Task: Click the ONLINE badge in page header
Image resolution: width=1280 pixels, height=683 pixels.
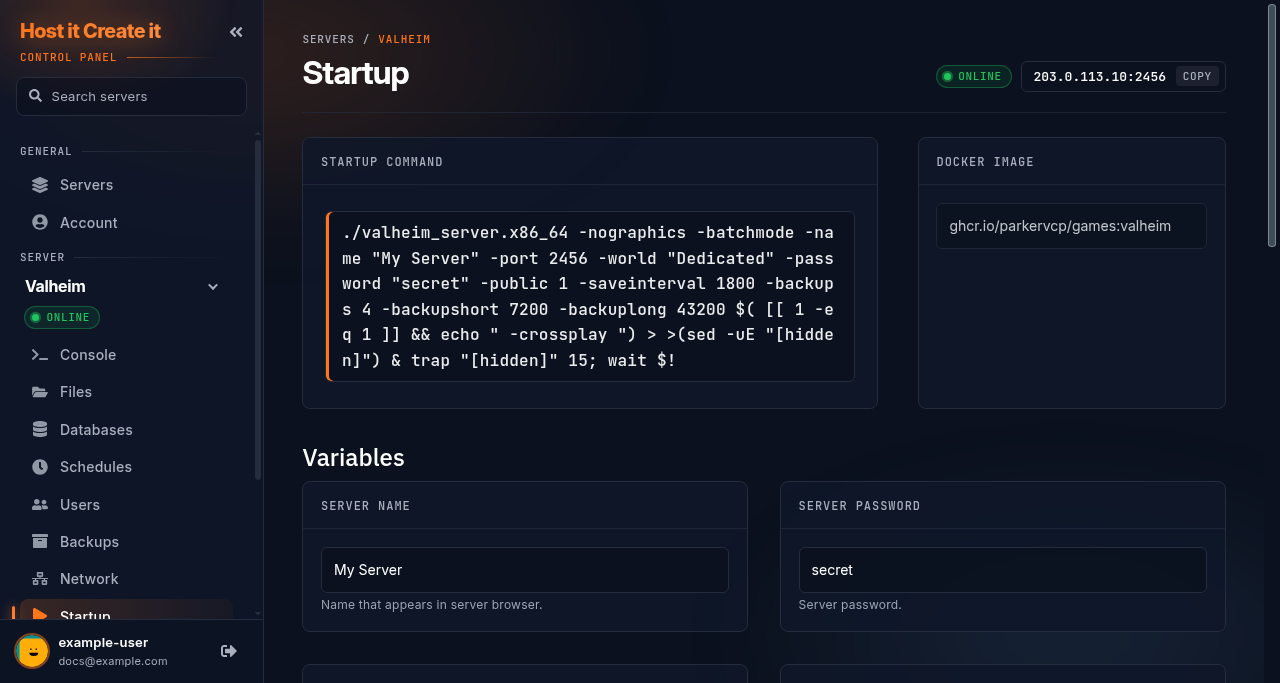Action: 974,77
